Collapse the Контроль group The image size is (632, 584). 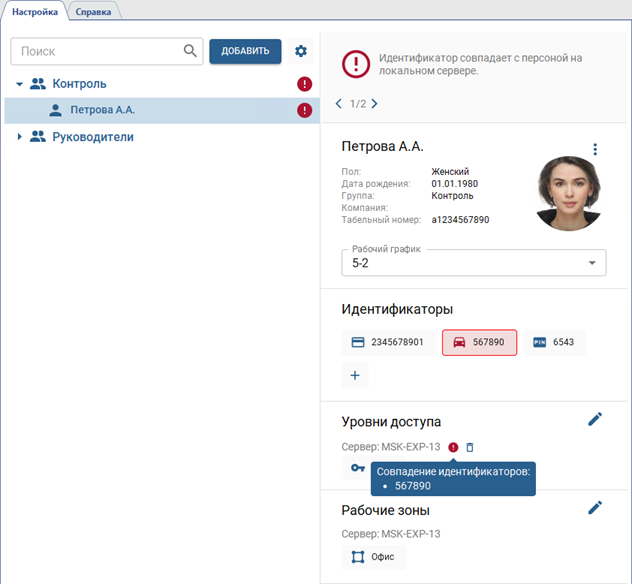tap(19, 84)
